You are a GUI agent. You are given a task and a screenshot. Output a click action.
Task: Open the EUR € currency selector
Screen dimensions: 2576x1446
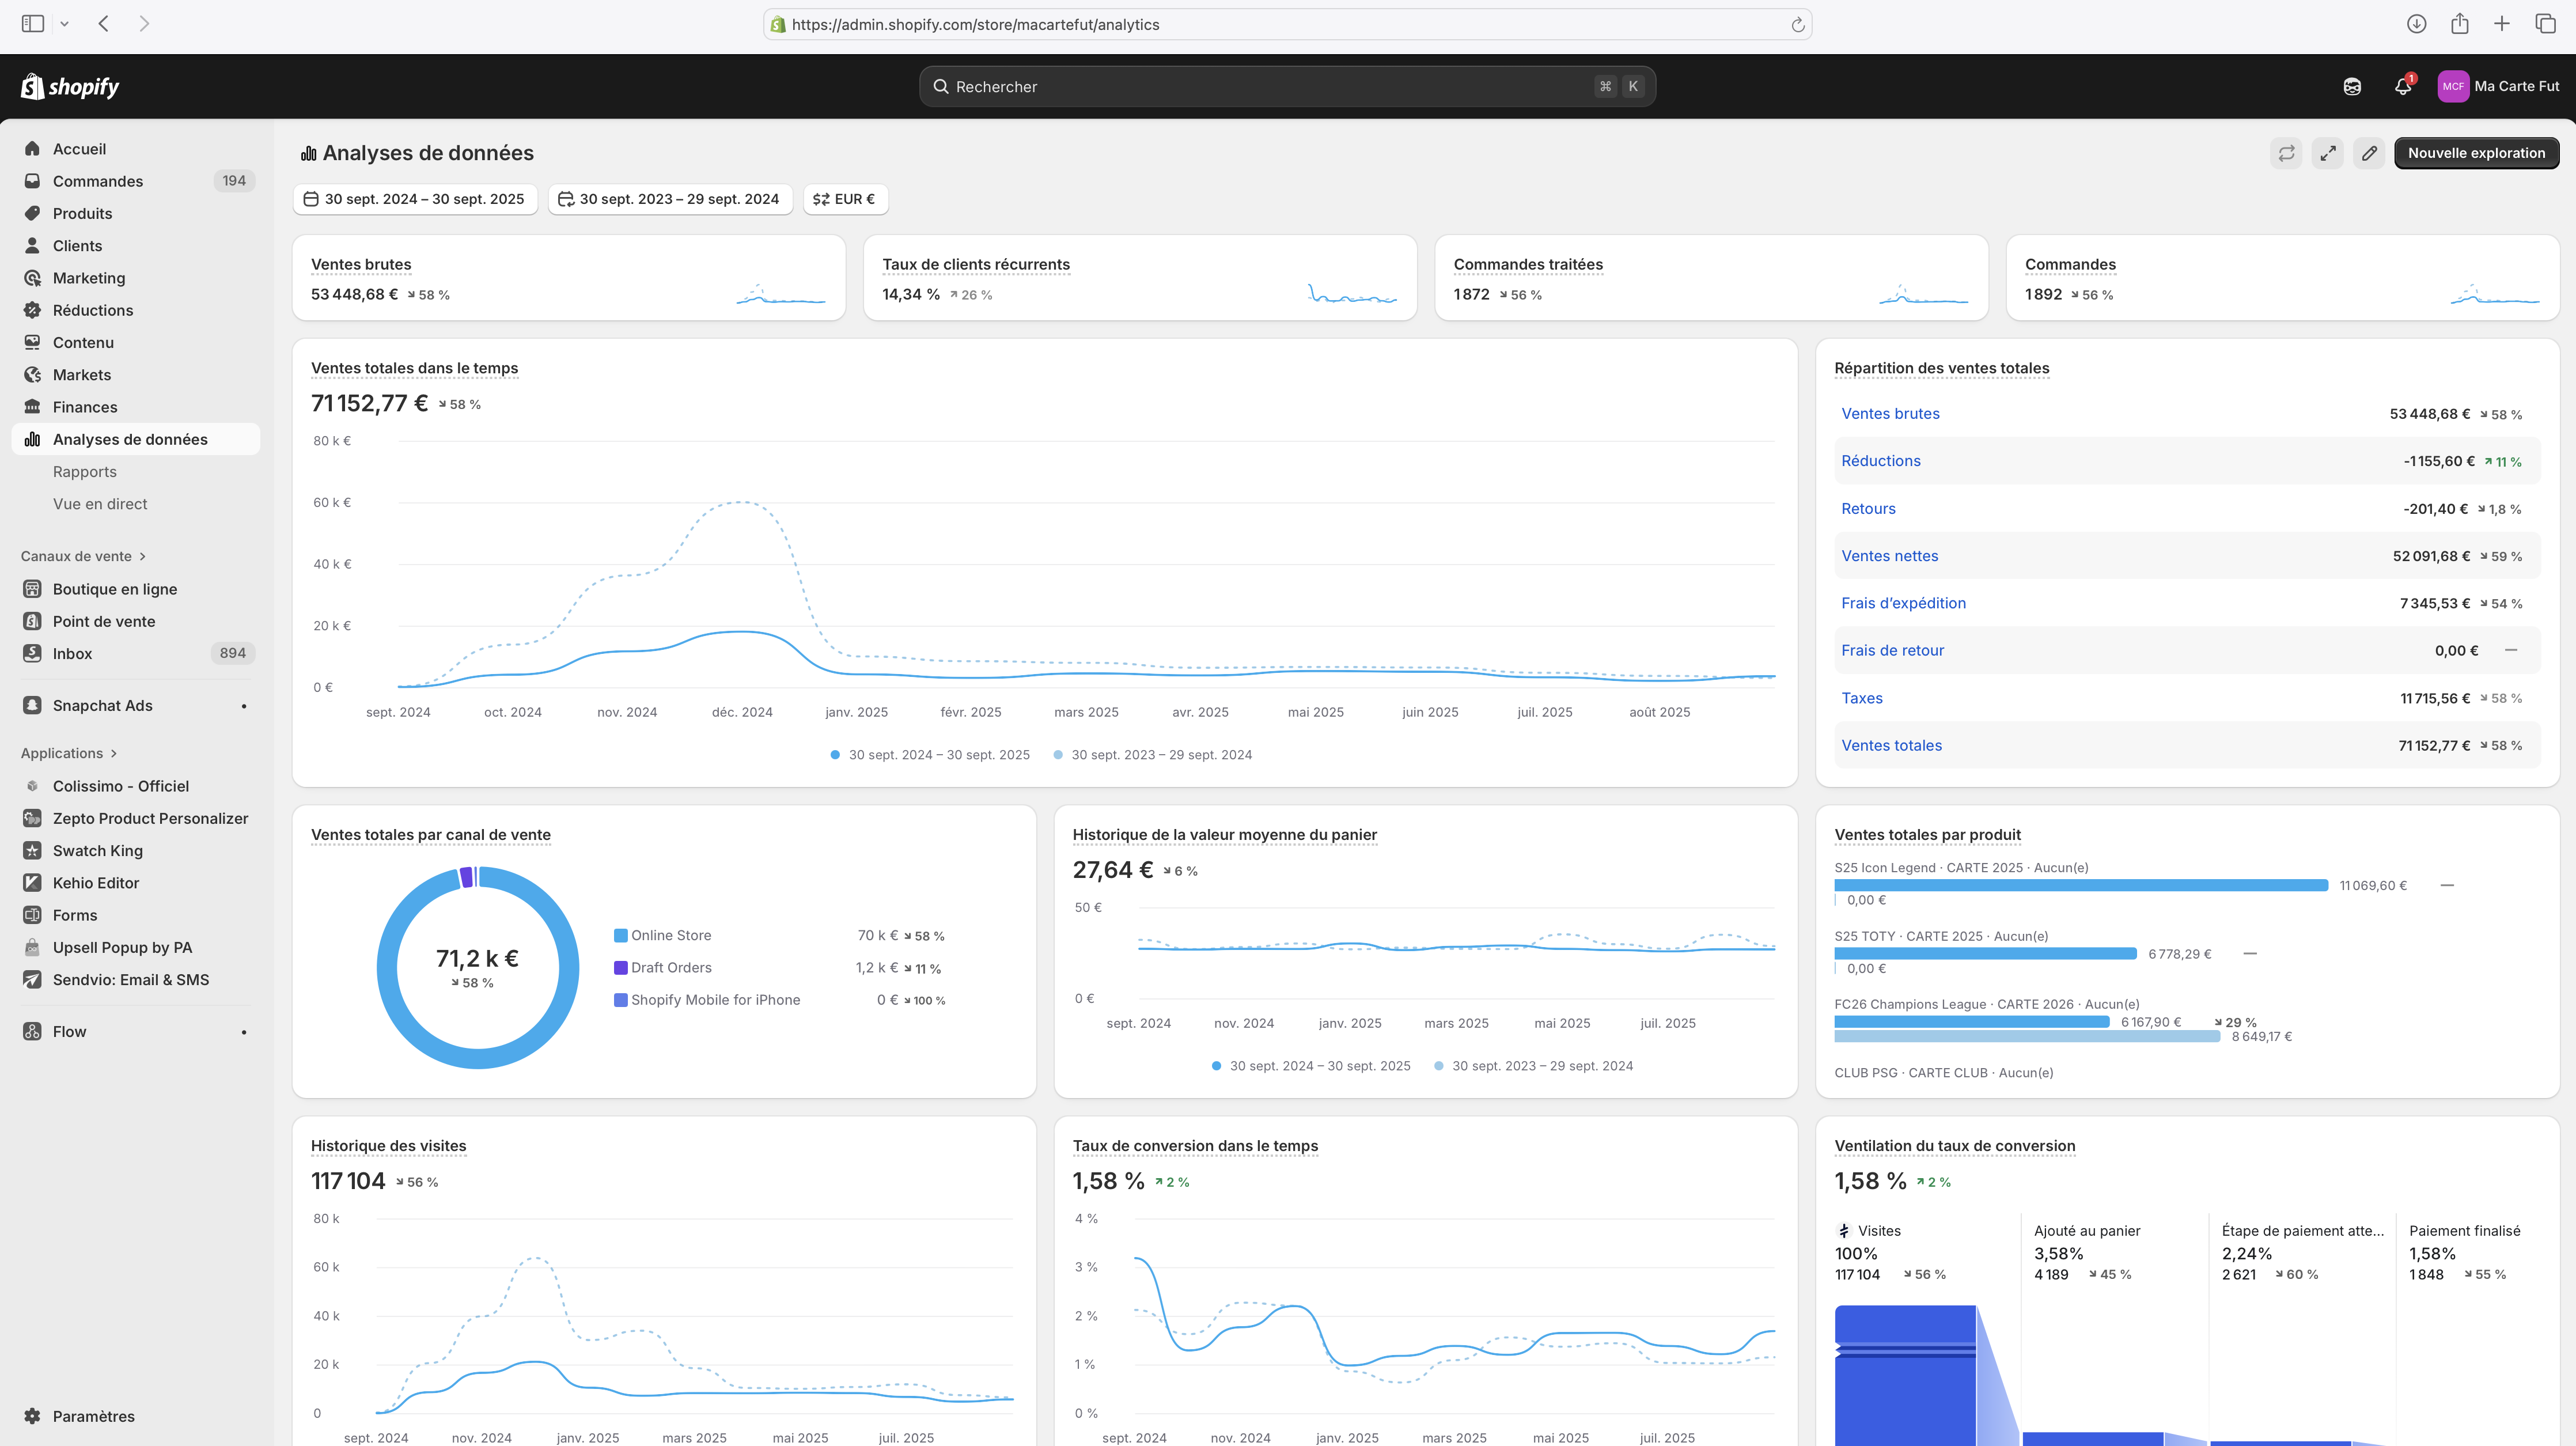click(x=845, y=199)
